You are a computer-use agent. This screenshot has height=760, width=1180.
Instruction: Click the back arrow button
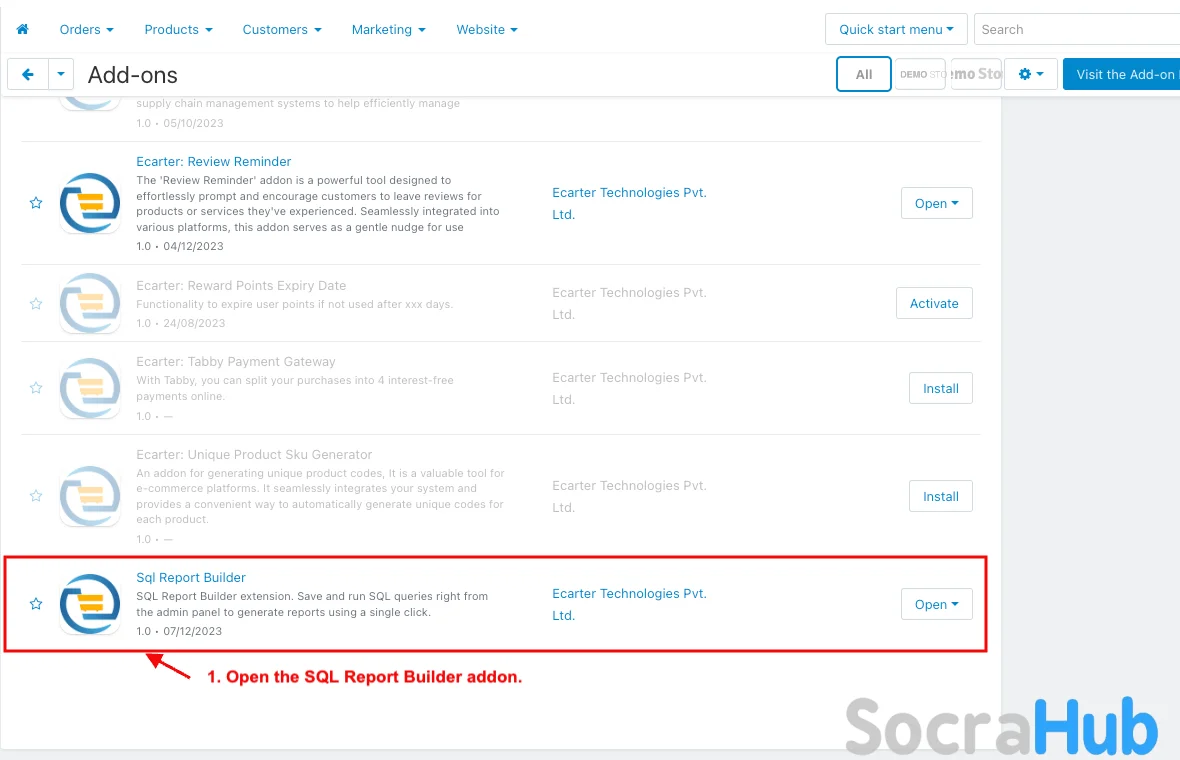click(x=28, y=74)
